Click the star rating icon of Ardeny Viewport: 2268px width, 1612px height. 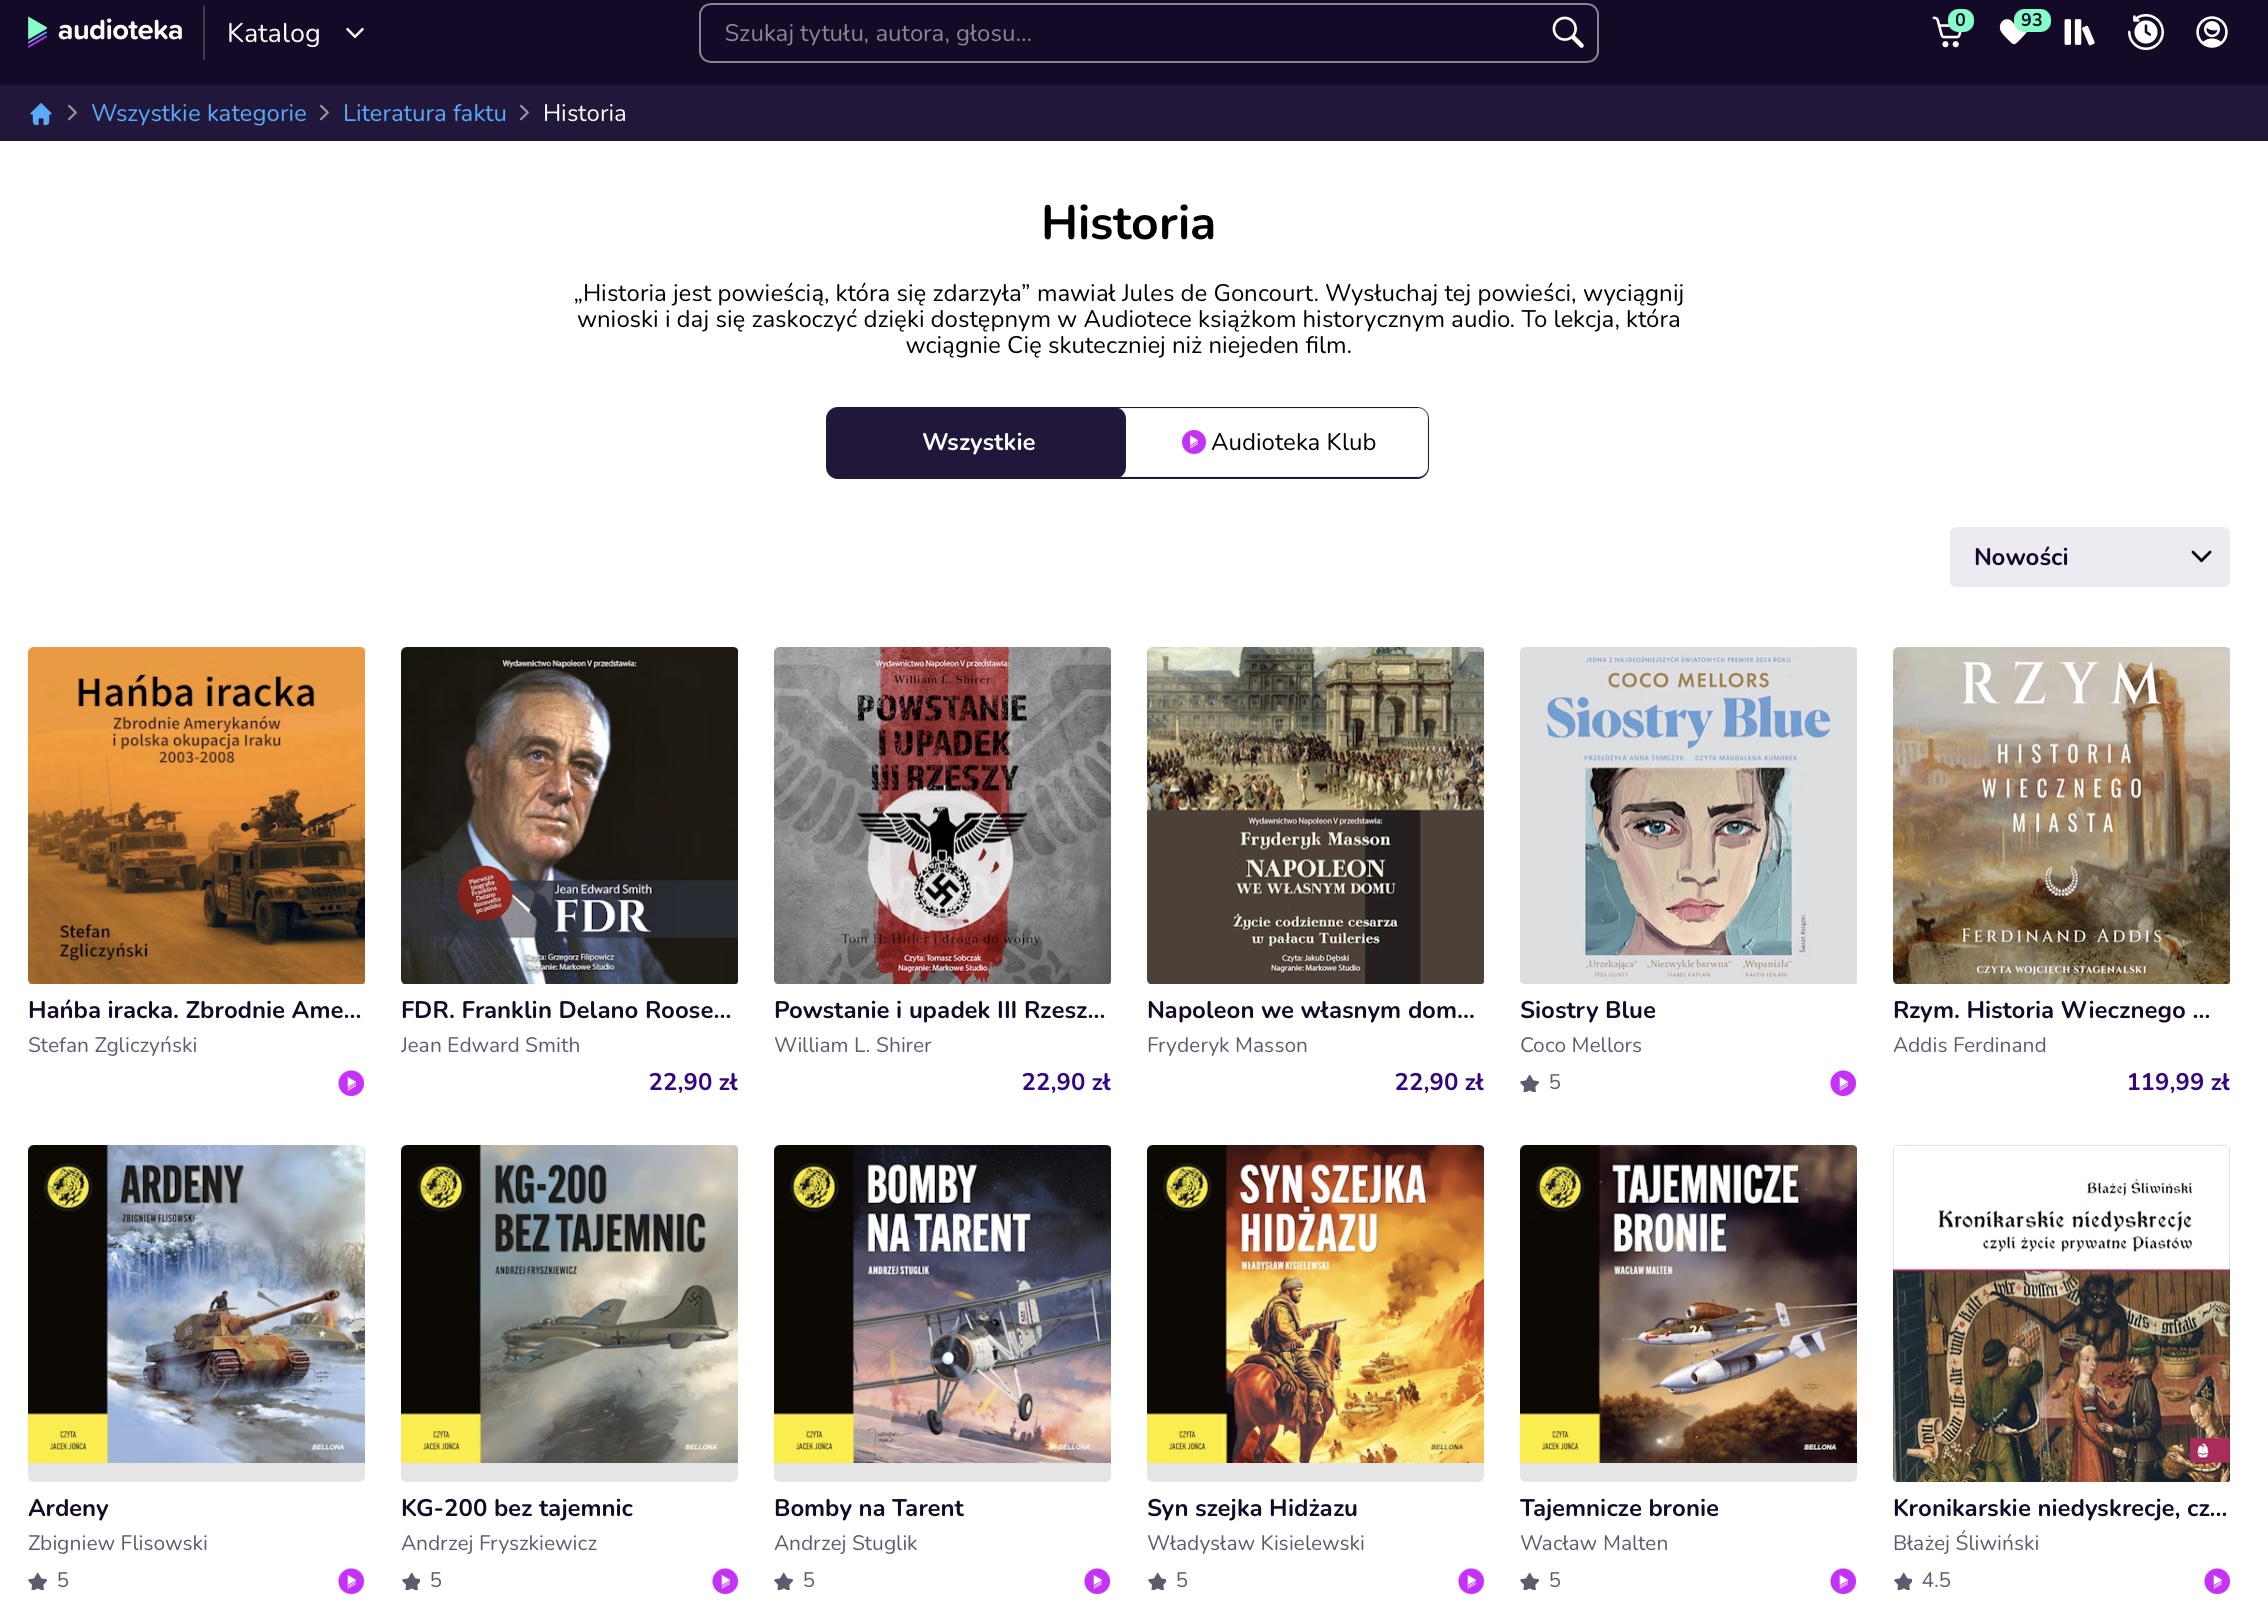point(38,1581)
